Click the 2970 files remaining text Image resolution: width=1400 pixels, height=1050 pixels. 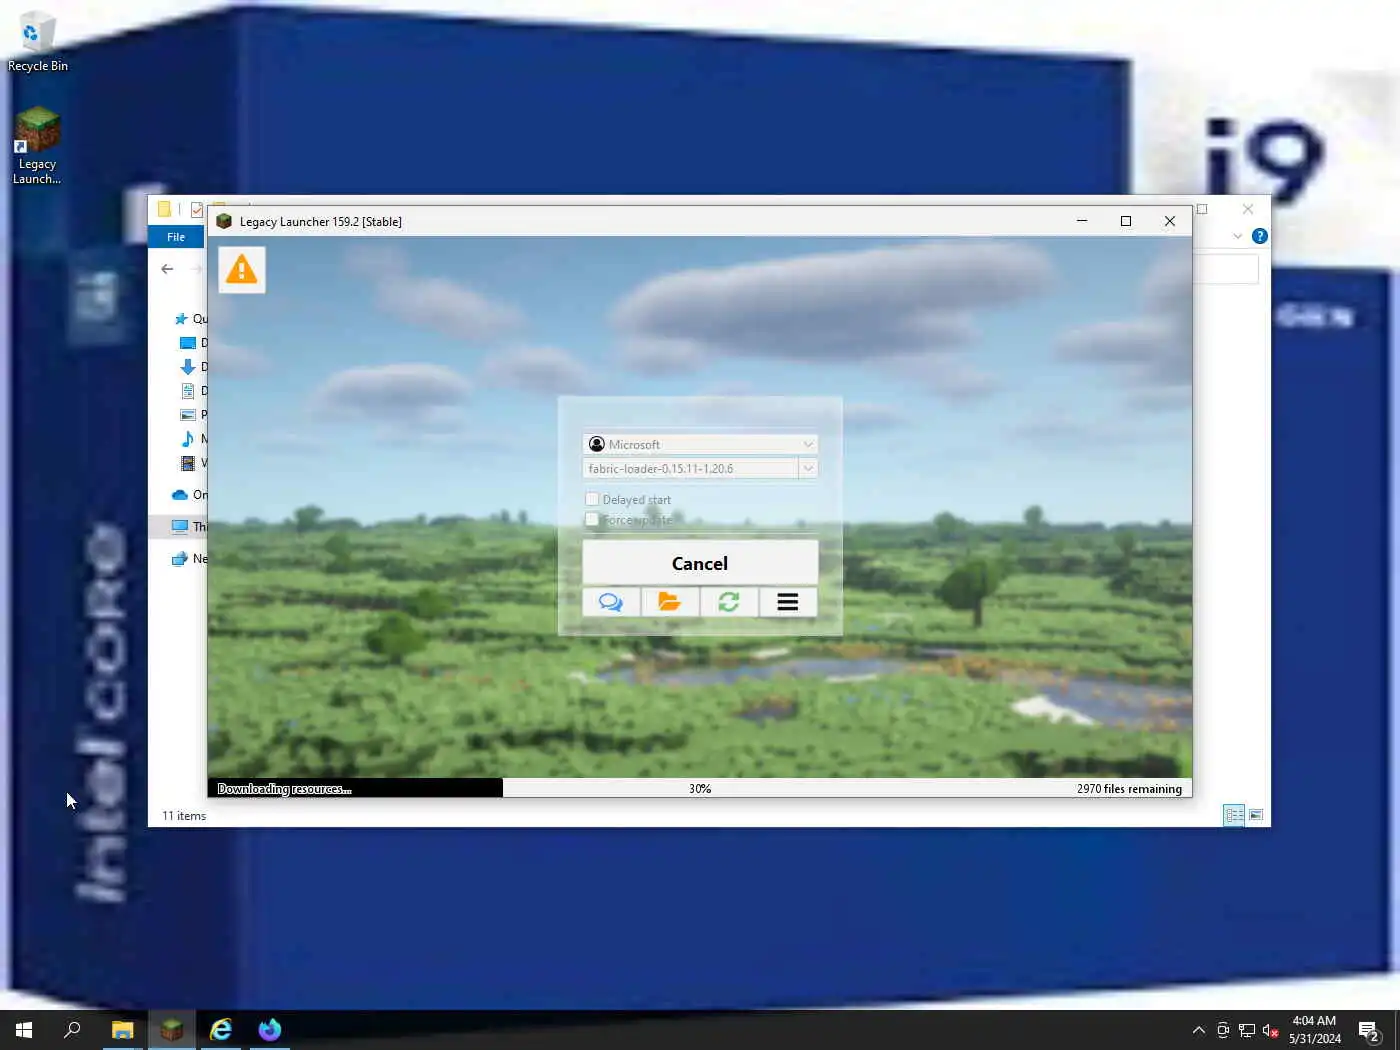[1129, 789]
